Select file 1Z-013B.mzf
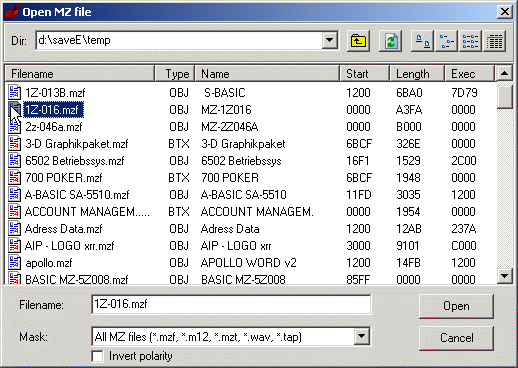This screenshot has width=518, height=368. (x=55, y=92)
